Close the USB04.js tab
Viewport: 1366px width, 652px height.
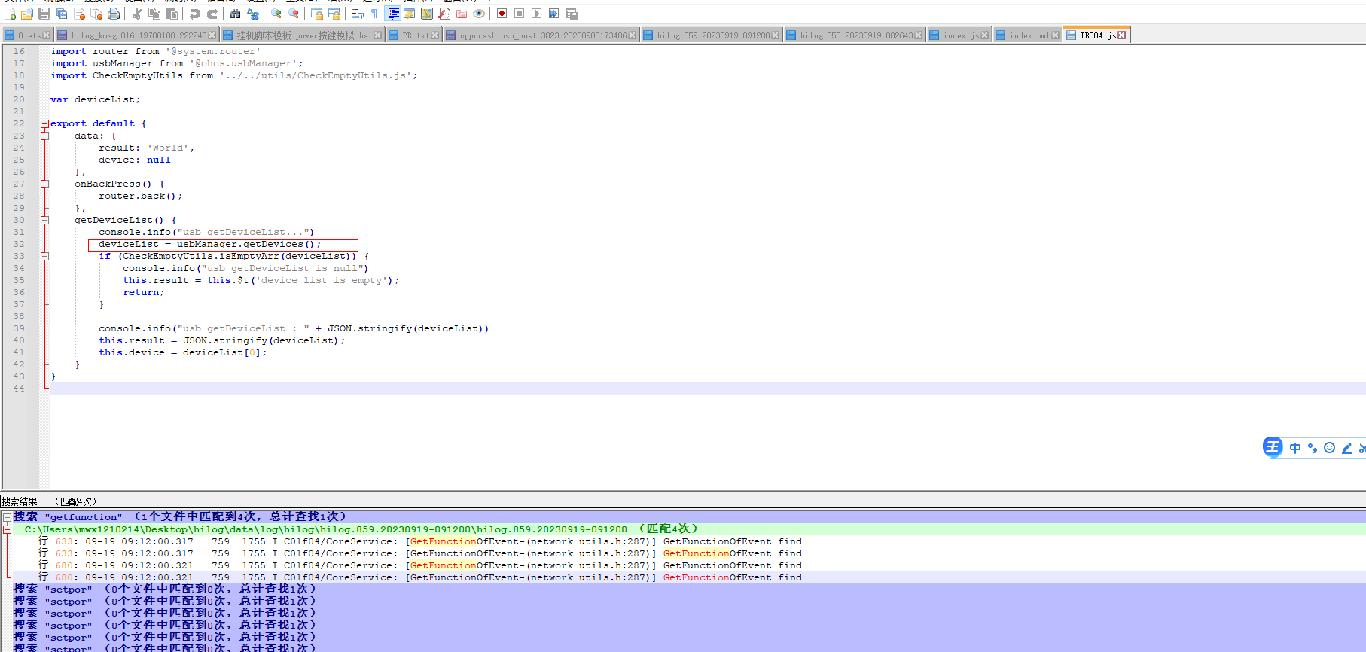(1122, 35)
